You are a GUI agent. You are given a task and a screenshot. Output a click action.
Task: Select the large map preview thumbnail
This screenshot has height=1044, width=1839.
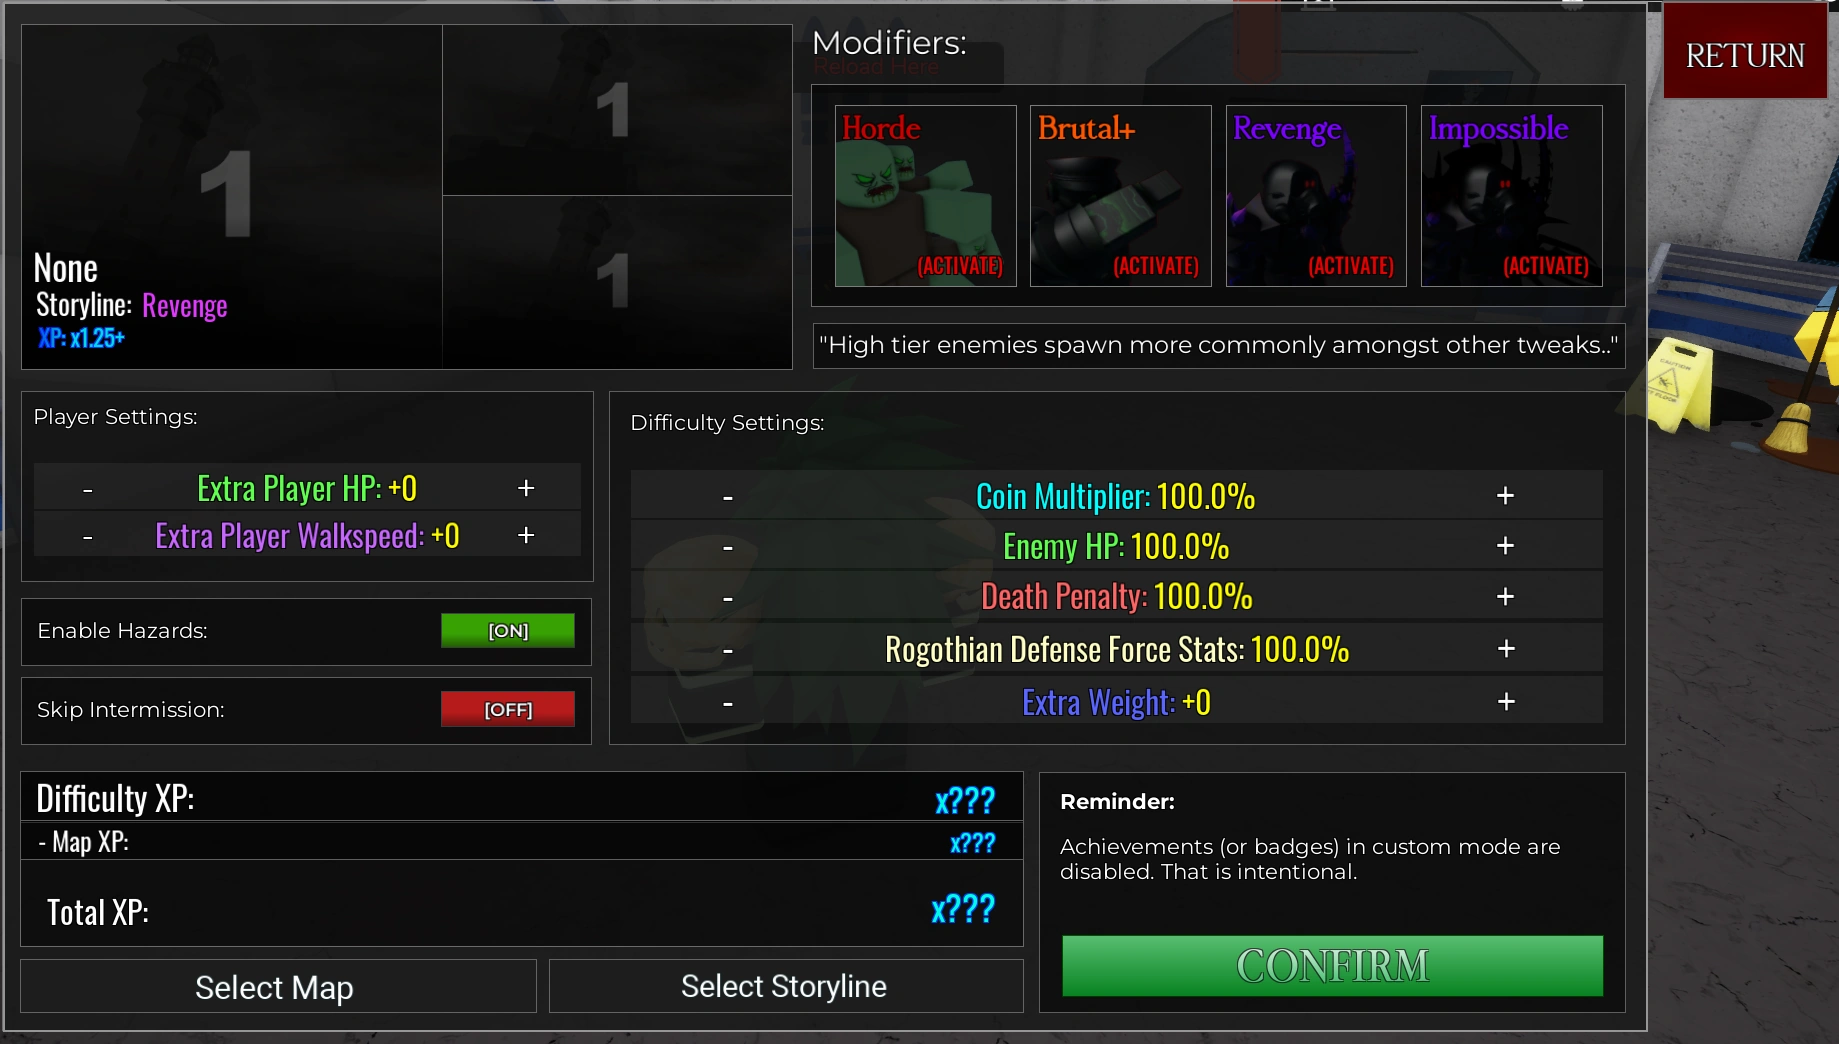(232, 197)
